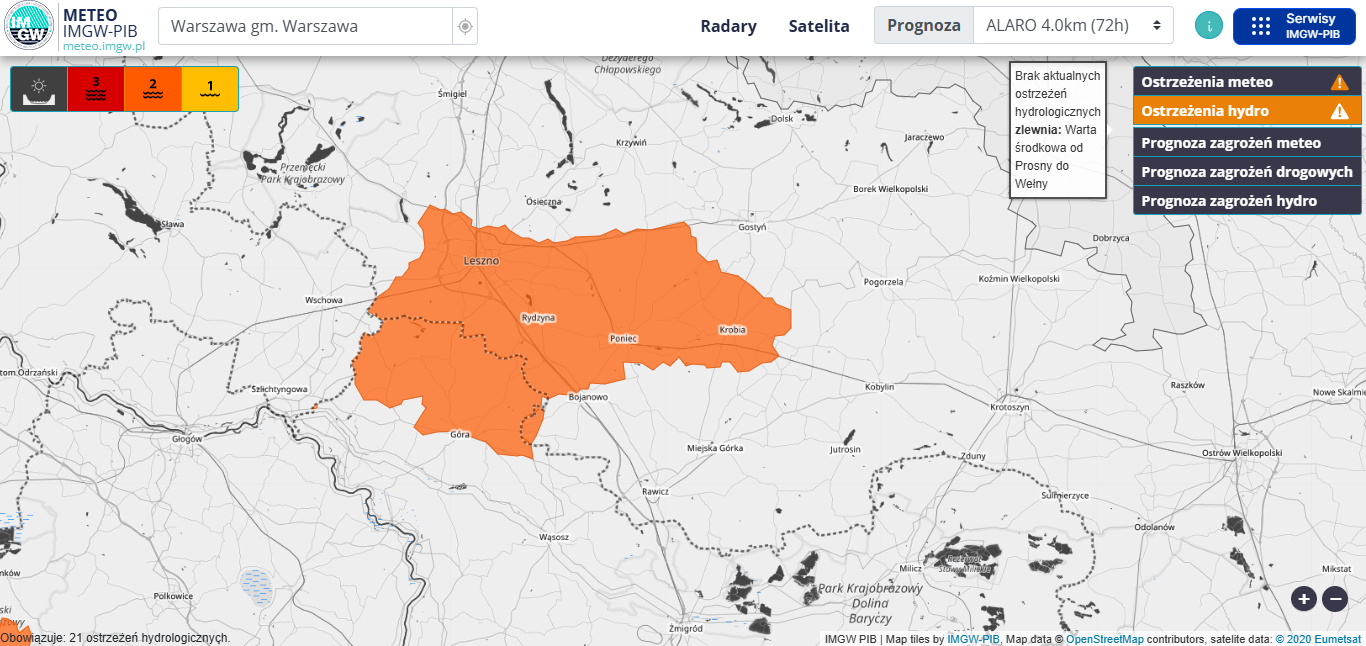Toggle the orange level 2 hydro warning filter
The image size is (1366, 646).
tap(153, 88)
